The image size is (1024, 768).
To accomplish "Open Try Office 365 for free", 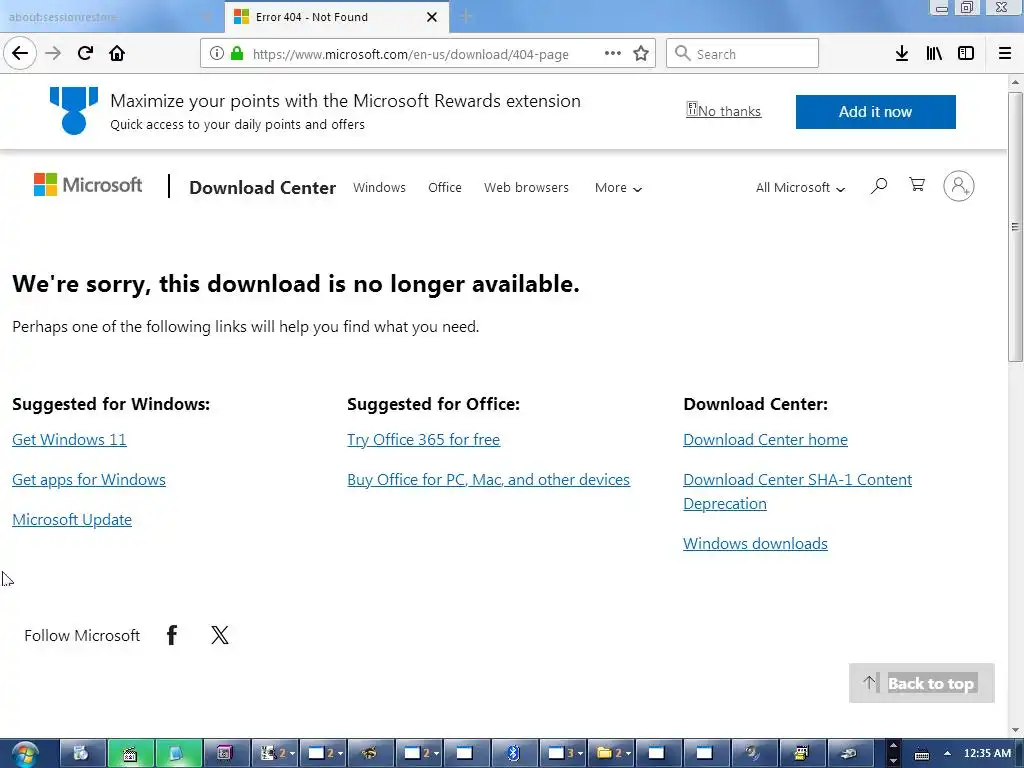I will (x=423, y=440).
